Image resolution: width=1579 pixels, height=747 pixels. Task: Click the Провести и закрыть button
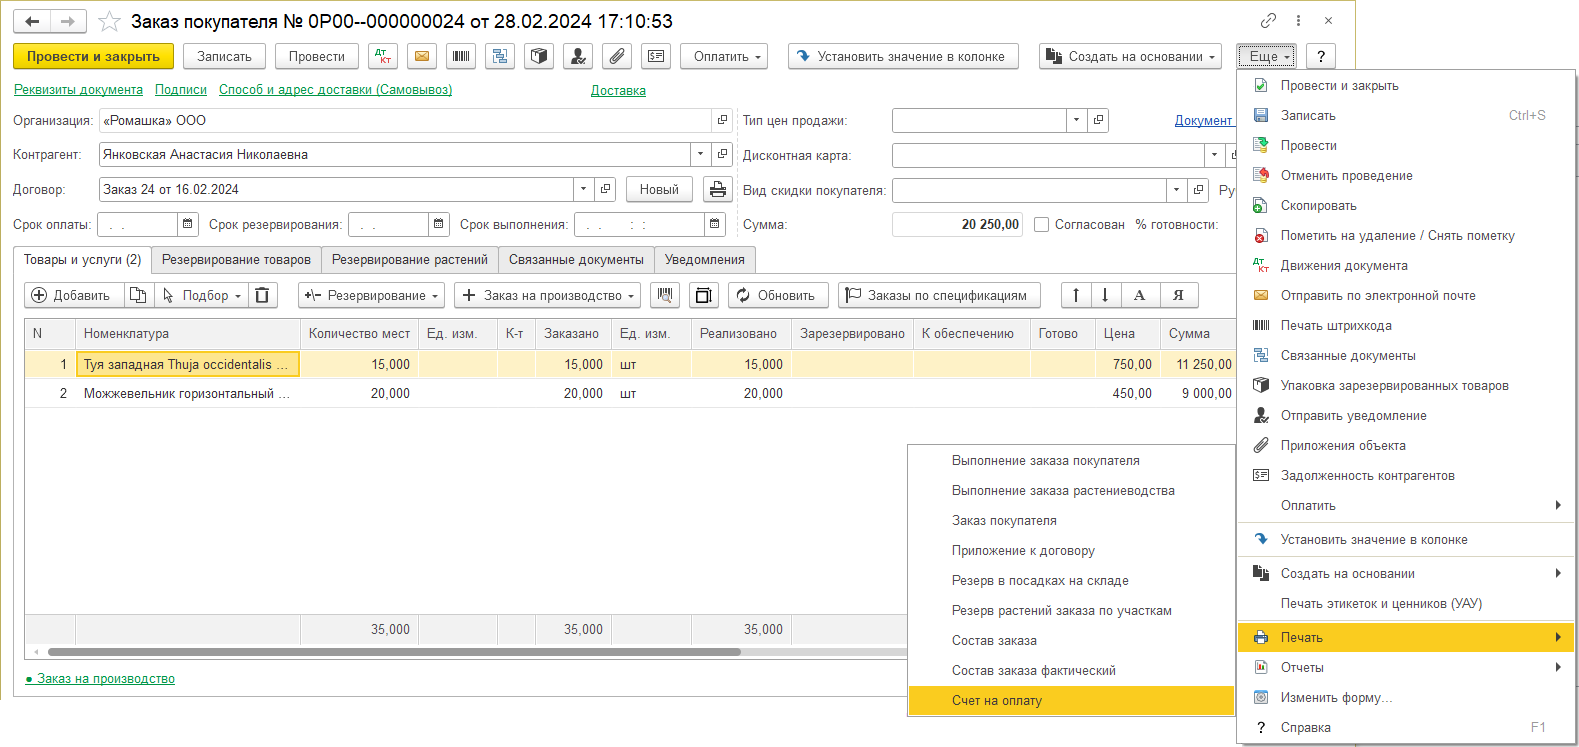click(93, 57)
